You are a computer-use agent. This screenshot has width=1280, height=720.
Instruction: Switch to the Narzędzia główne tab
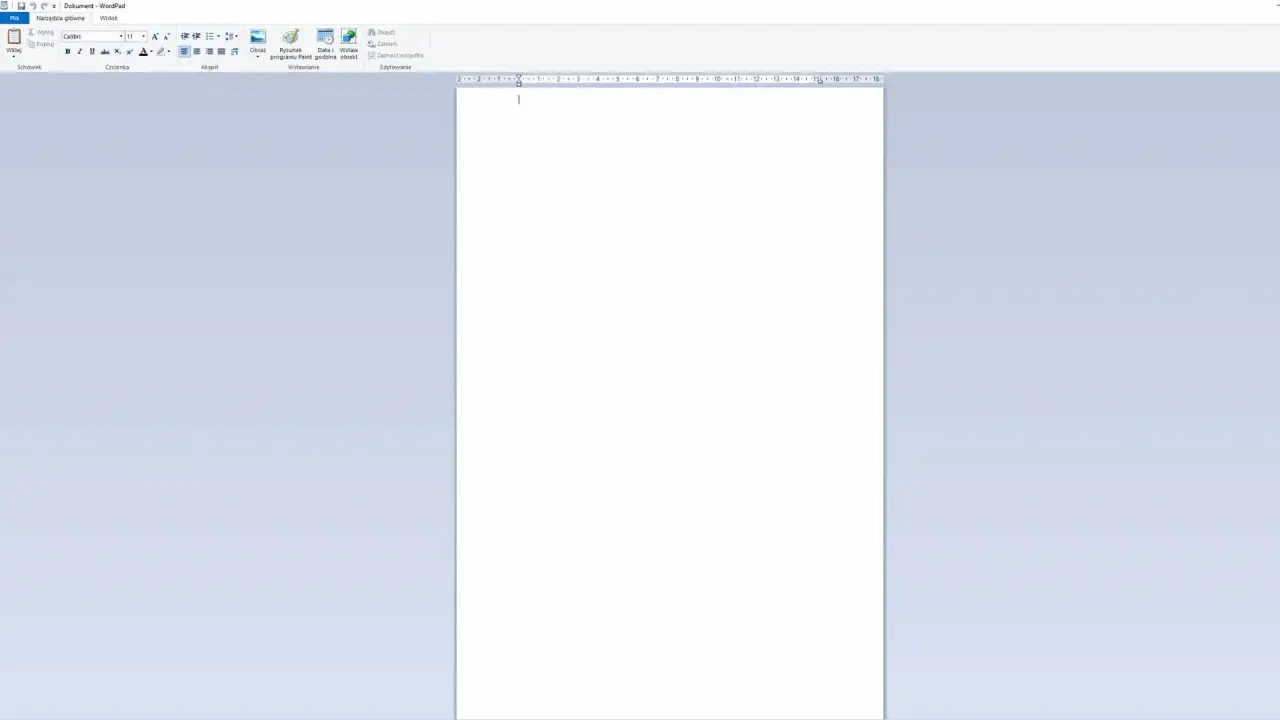click(x=60, y=18)
